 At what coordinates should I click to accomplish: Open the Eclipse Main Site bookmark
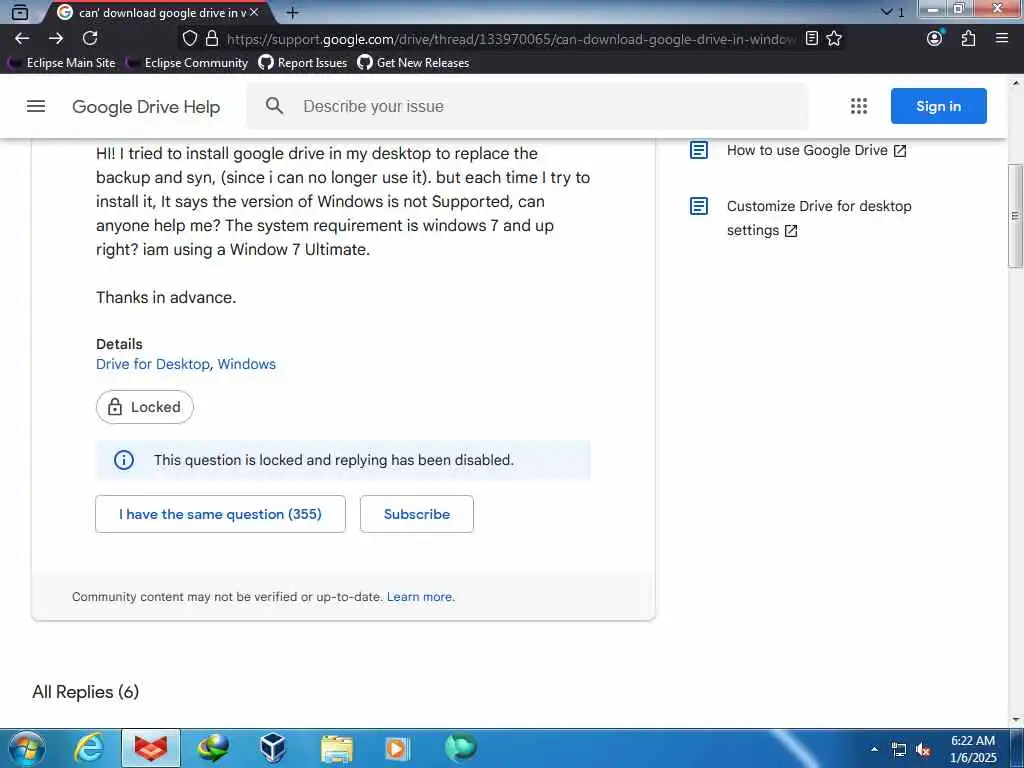[x=61, y=63]
